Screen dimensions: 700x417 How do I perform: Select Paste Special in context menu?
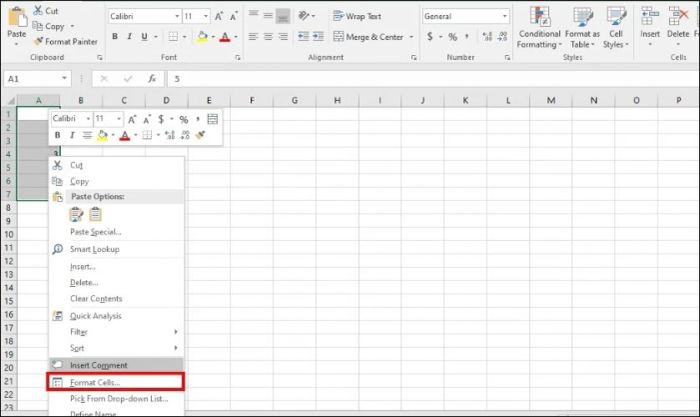click(116, 232)
